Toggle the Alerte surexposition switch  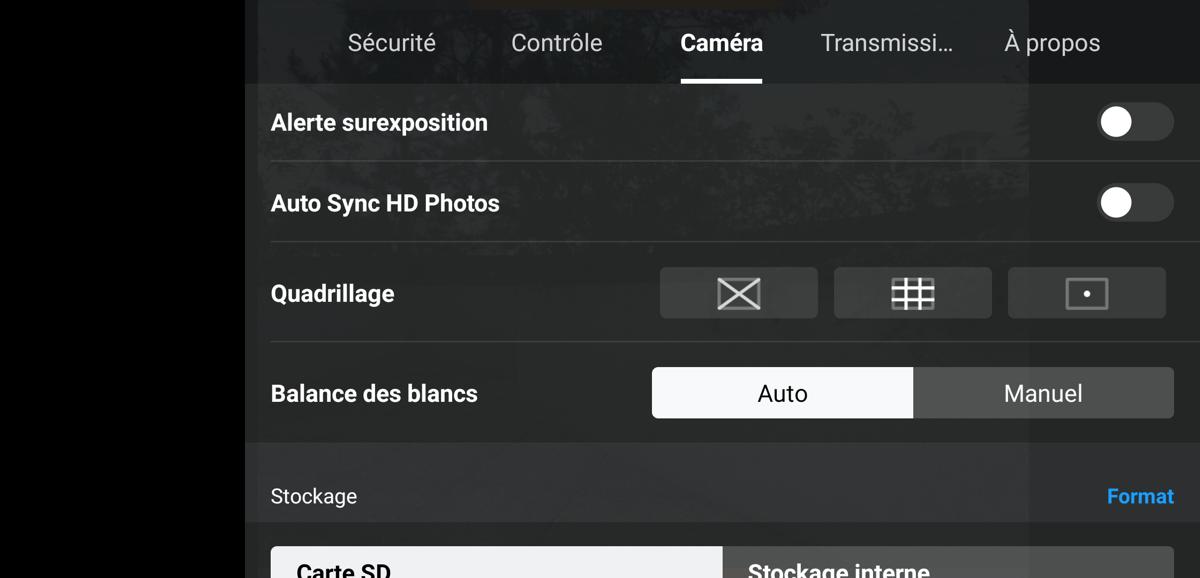1135,122
